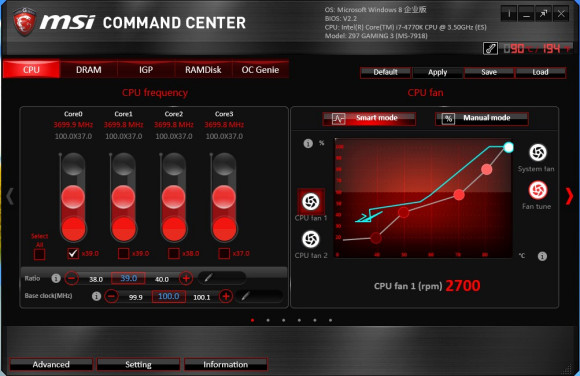Open the Advanced section
The width and height of the screenshot is (580, 376).
[51, 365]
